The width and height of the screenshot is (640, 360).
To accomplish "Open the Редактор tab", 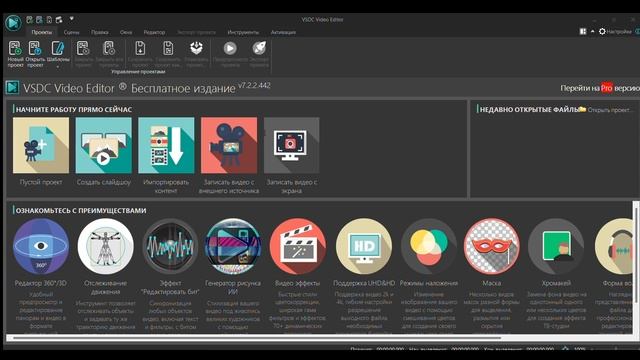I will 154,32.
